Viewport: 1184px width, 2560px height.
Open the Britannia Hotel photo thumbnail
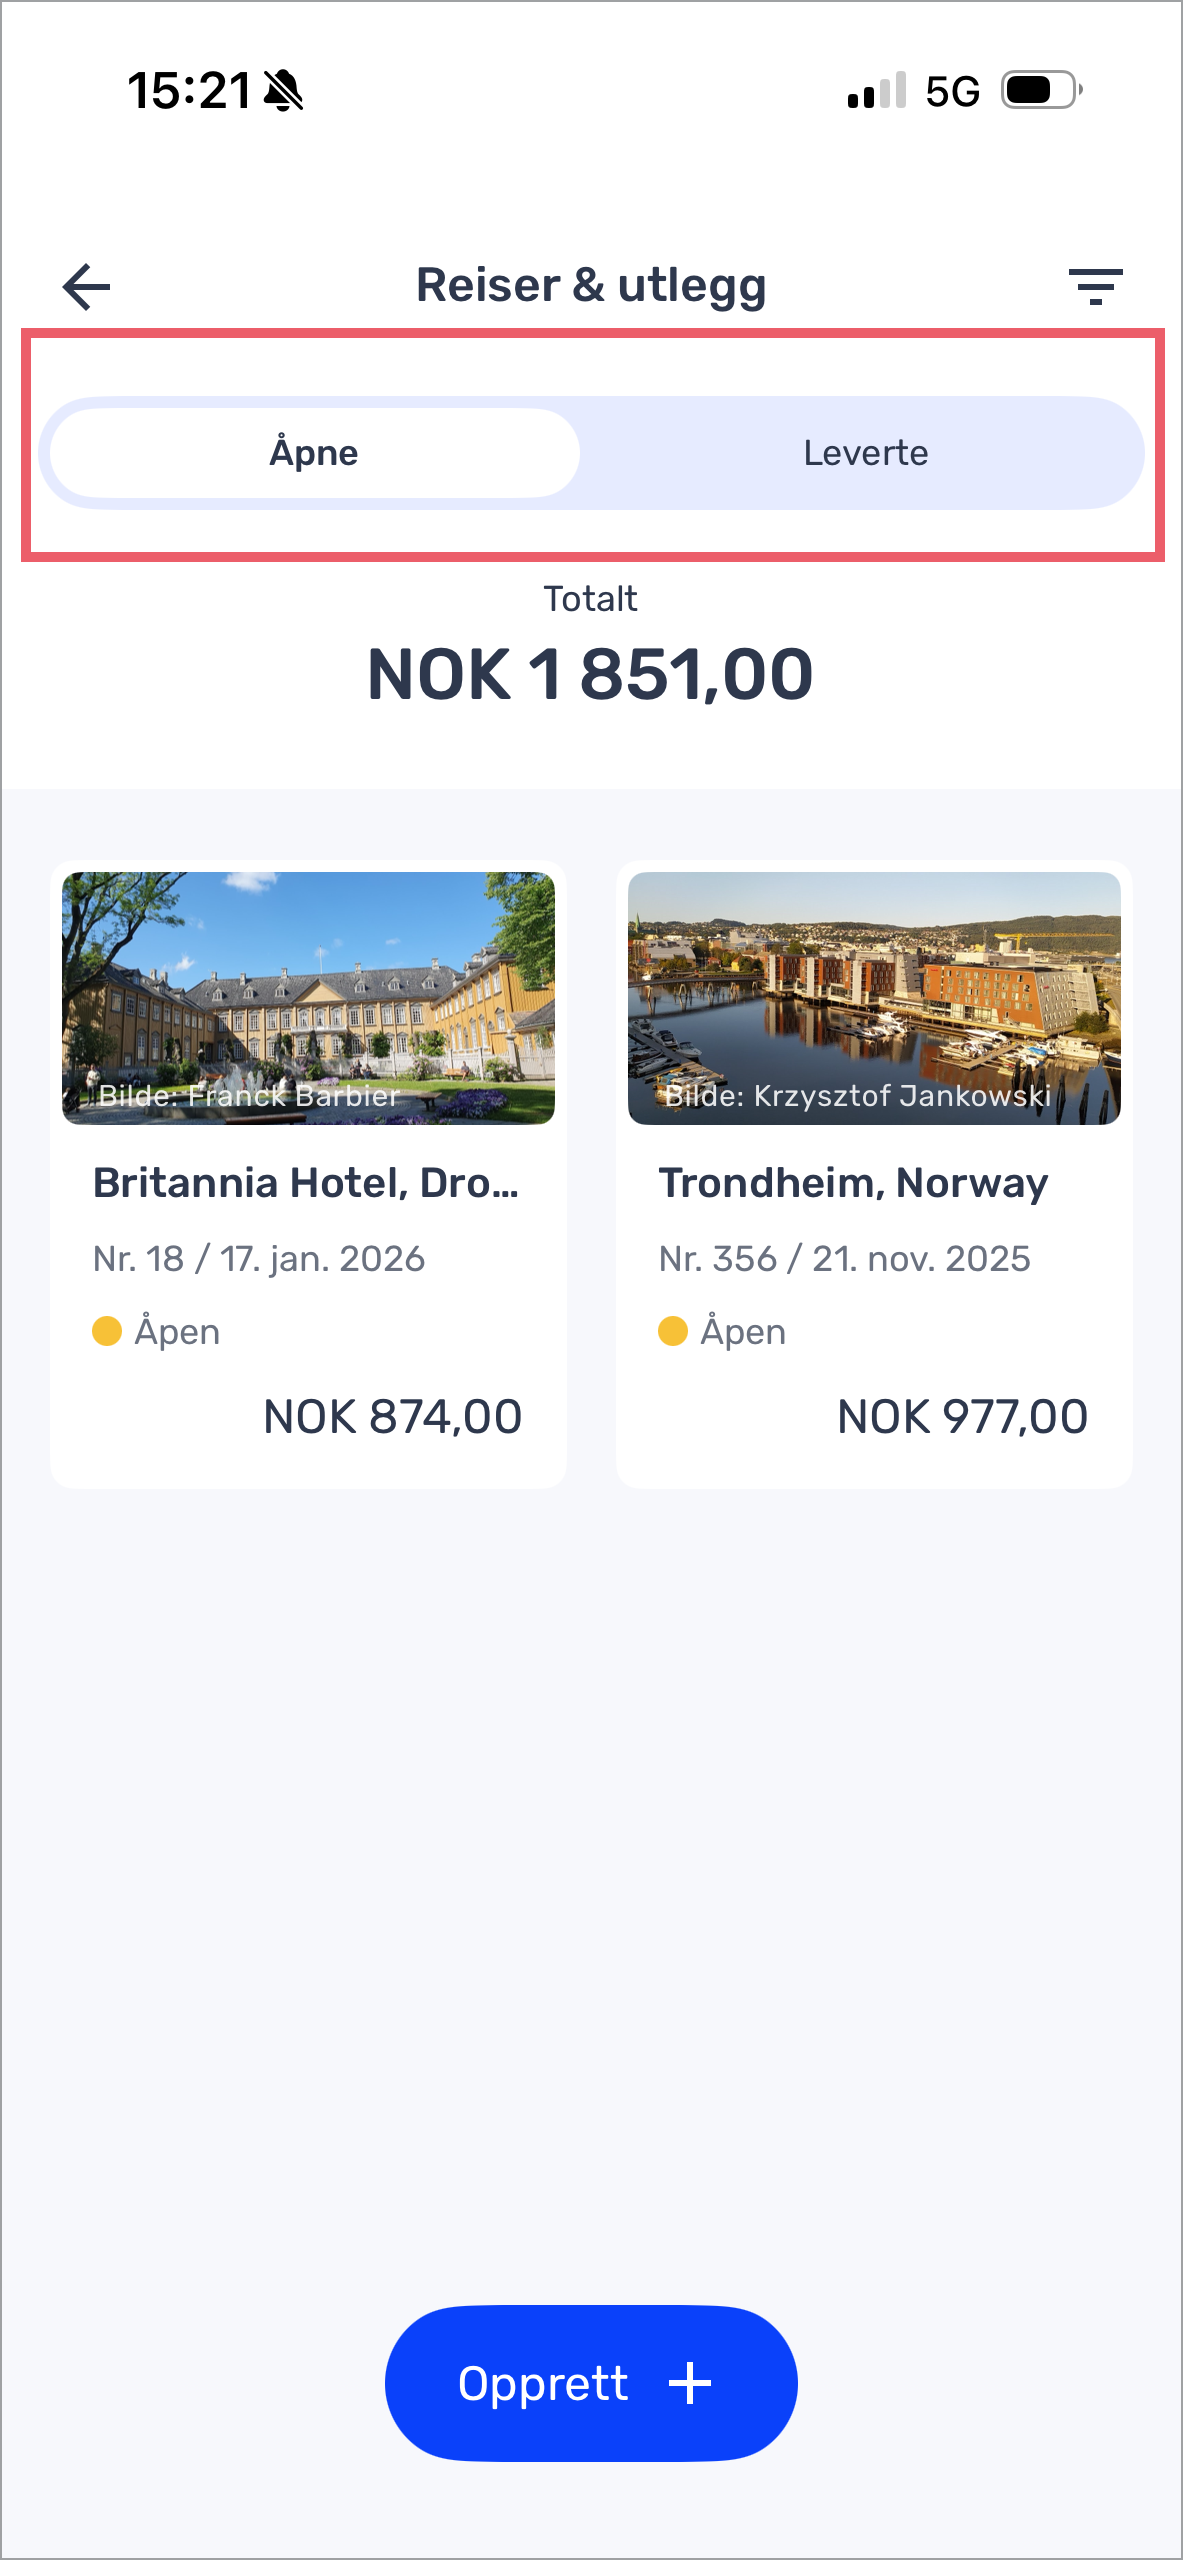pyautogui.click(x=308, y=997)
